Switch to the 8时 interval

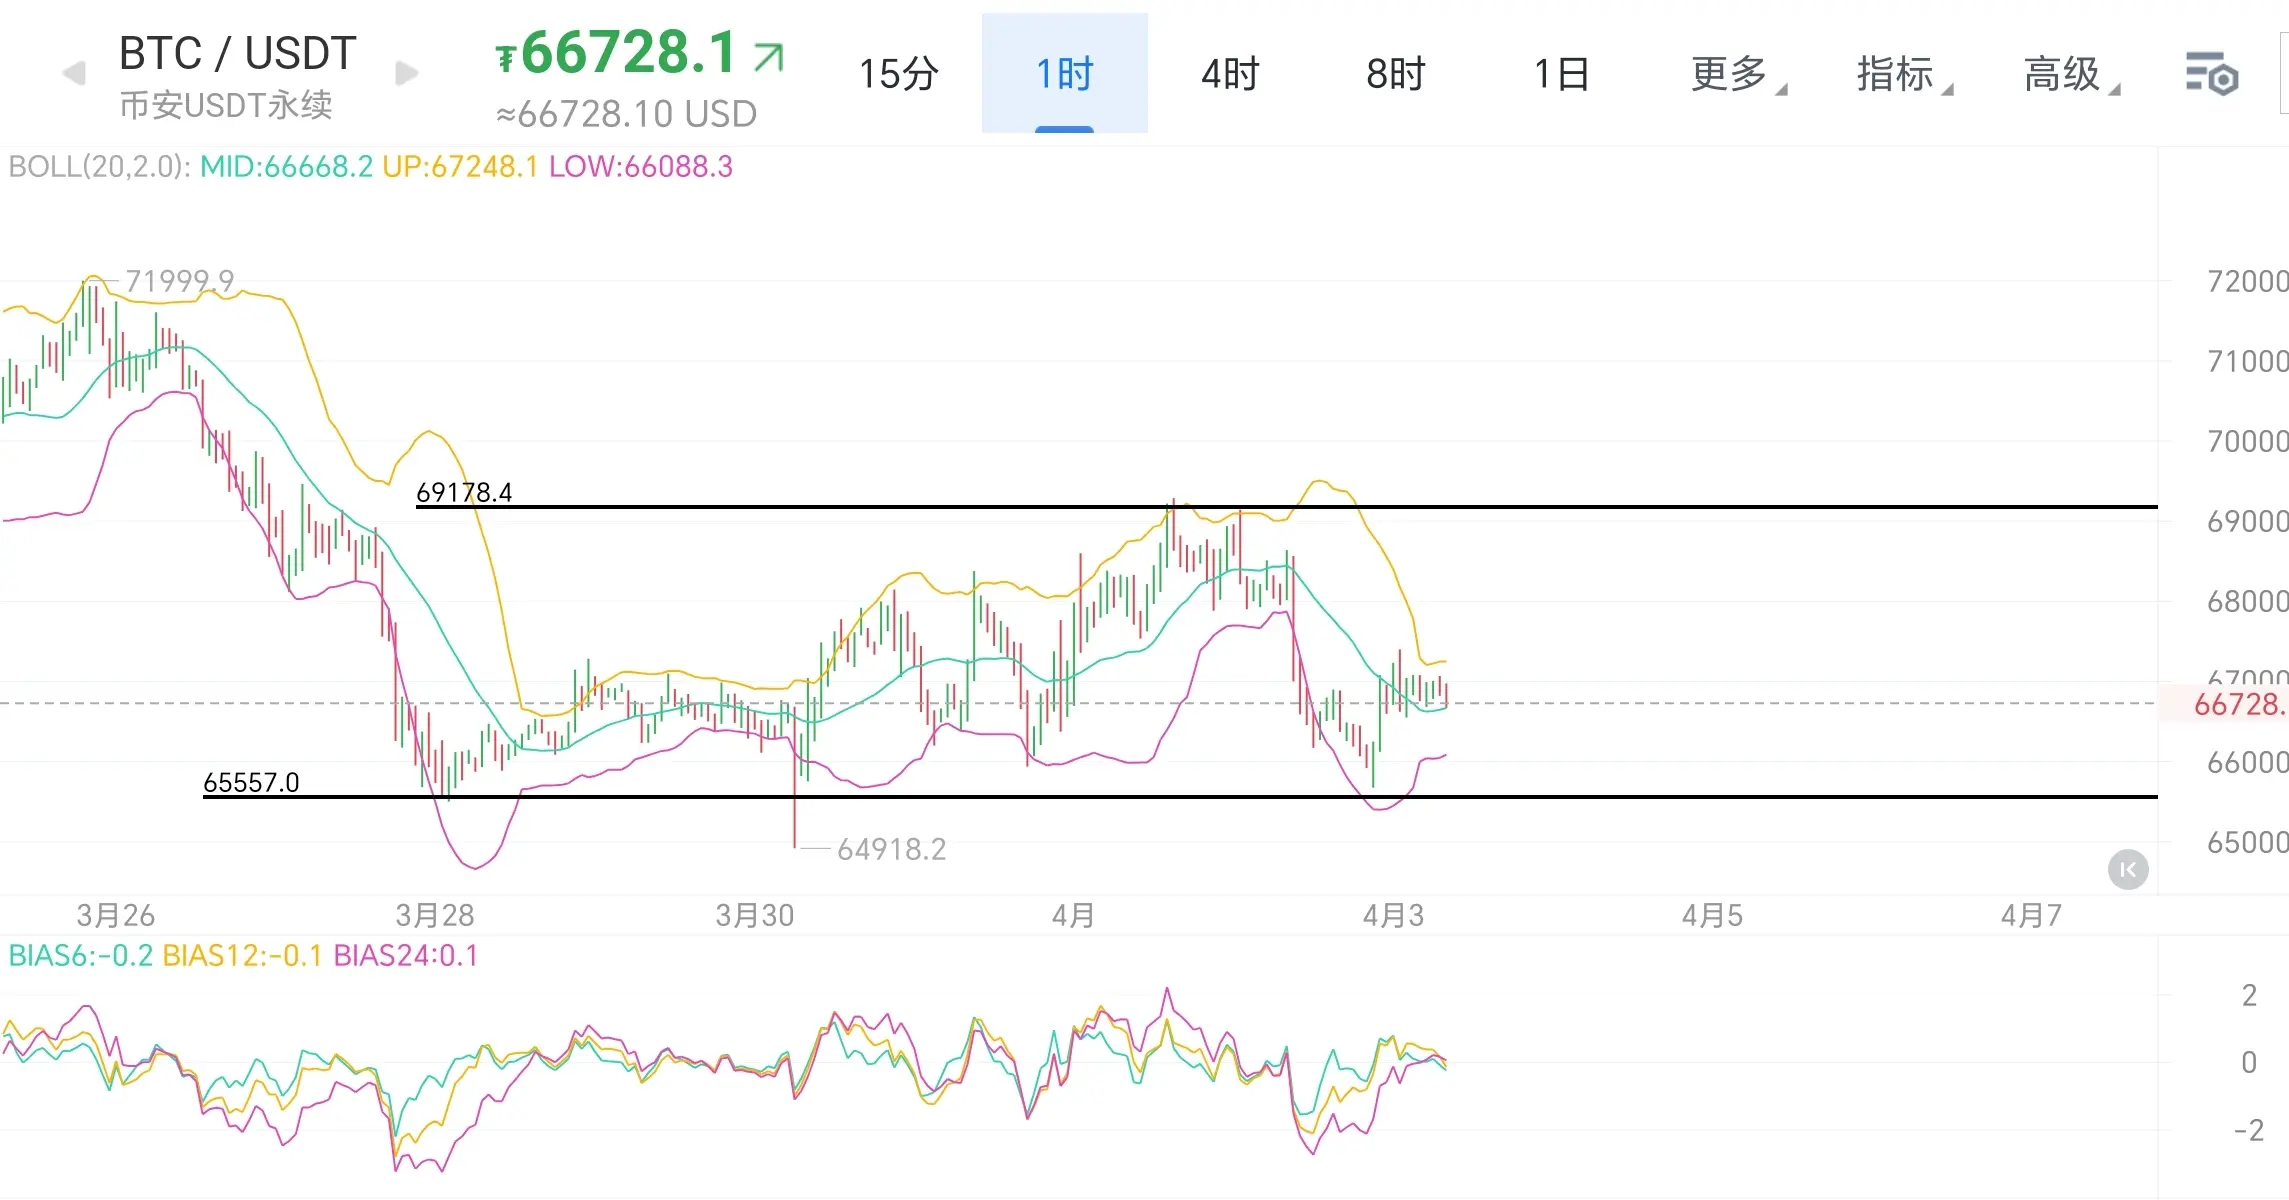tap(1395, 74)
